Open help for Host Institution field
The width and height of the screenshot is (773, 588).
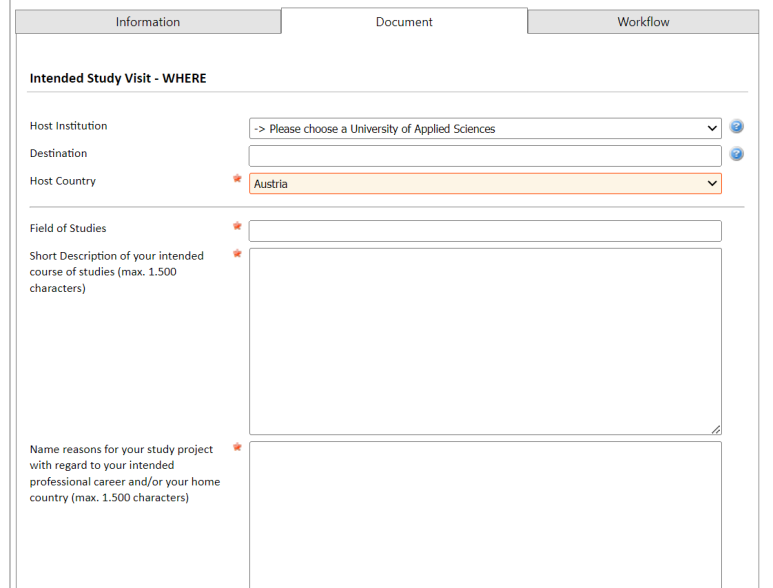(x=736, y=127)
